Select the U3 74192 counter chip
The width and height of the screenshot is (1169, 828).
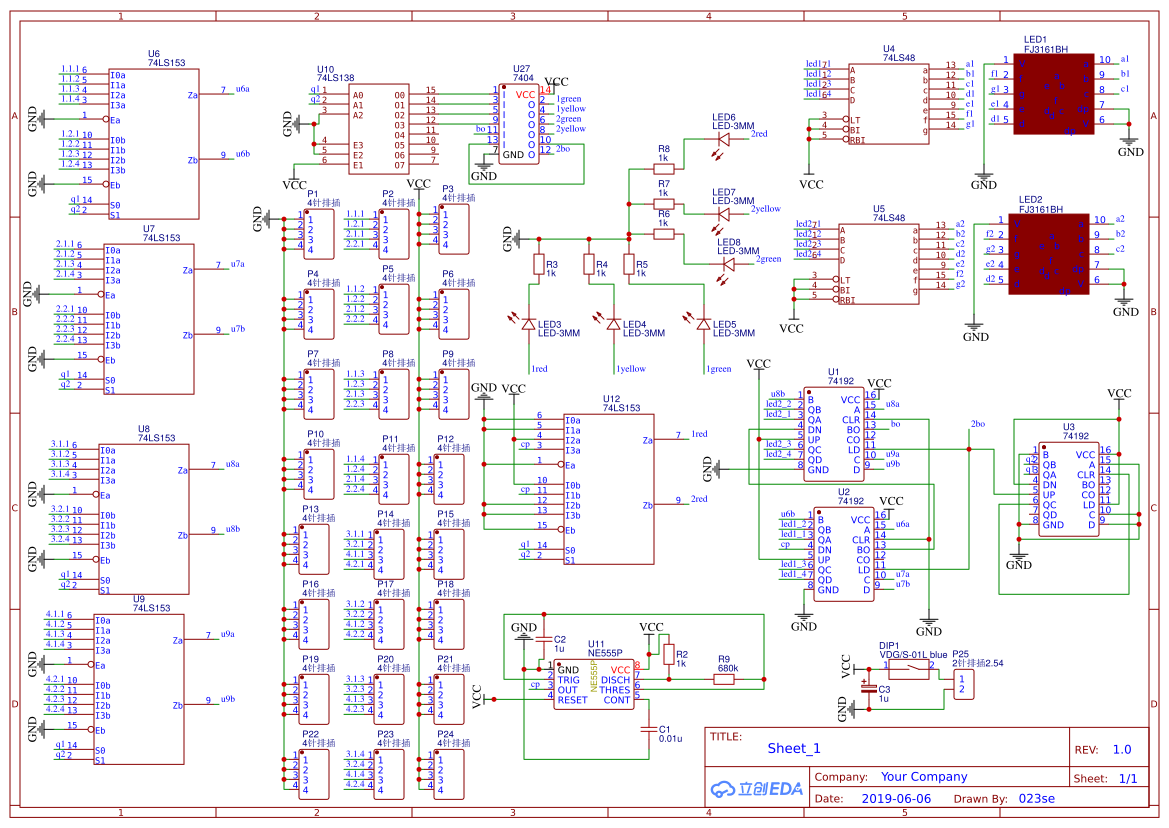pyautogui.click(x=1068, y=489)
